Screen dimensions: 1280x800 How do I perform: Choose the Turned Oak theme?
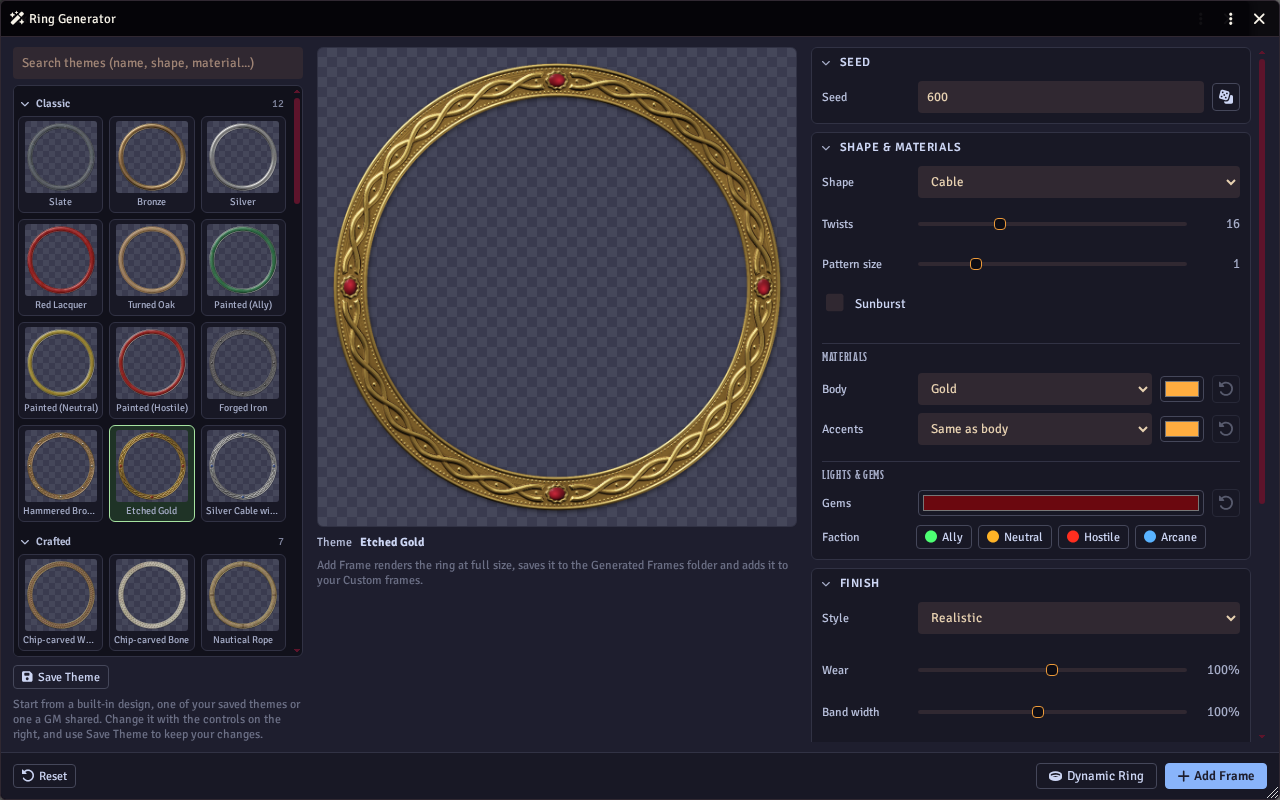pos(152,267)
